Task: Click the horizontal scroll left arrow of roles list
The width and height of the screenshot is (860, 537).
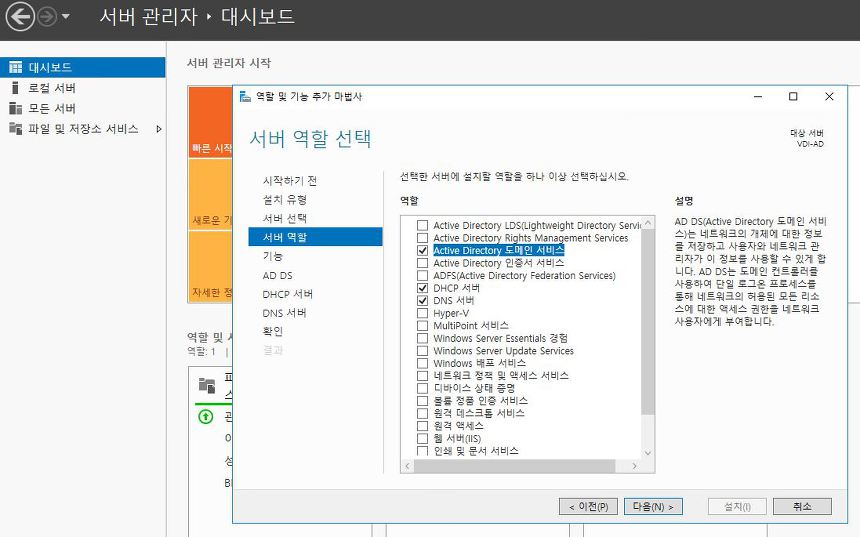Action: (408, 466)
